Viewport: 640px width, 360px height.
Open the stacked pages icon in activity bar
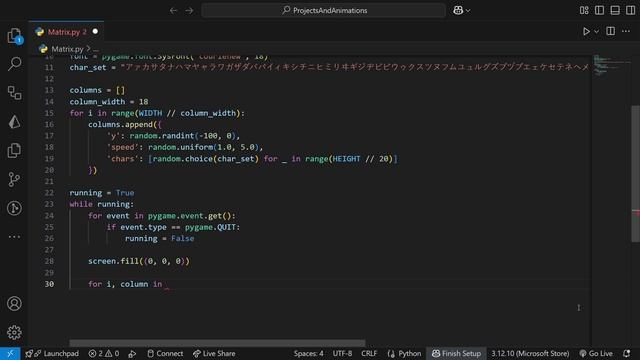point(14,151)
